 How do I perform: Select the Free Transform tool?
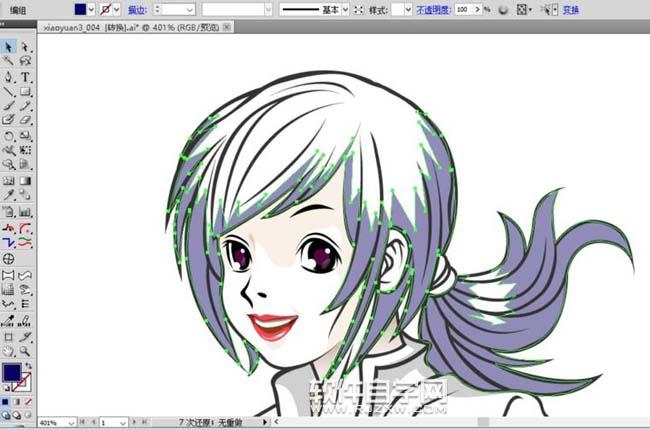(x=25, y=150)
